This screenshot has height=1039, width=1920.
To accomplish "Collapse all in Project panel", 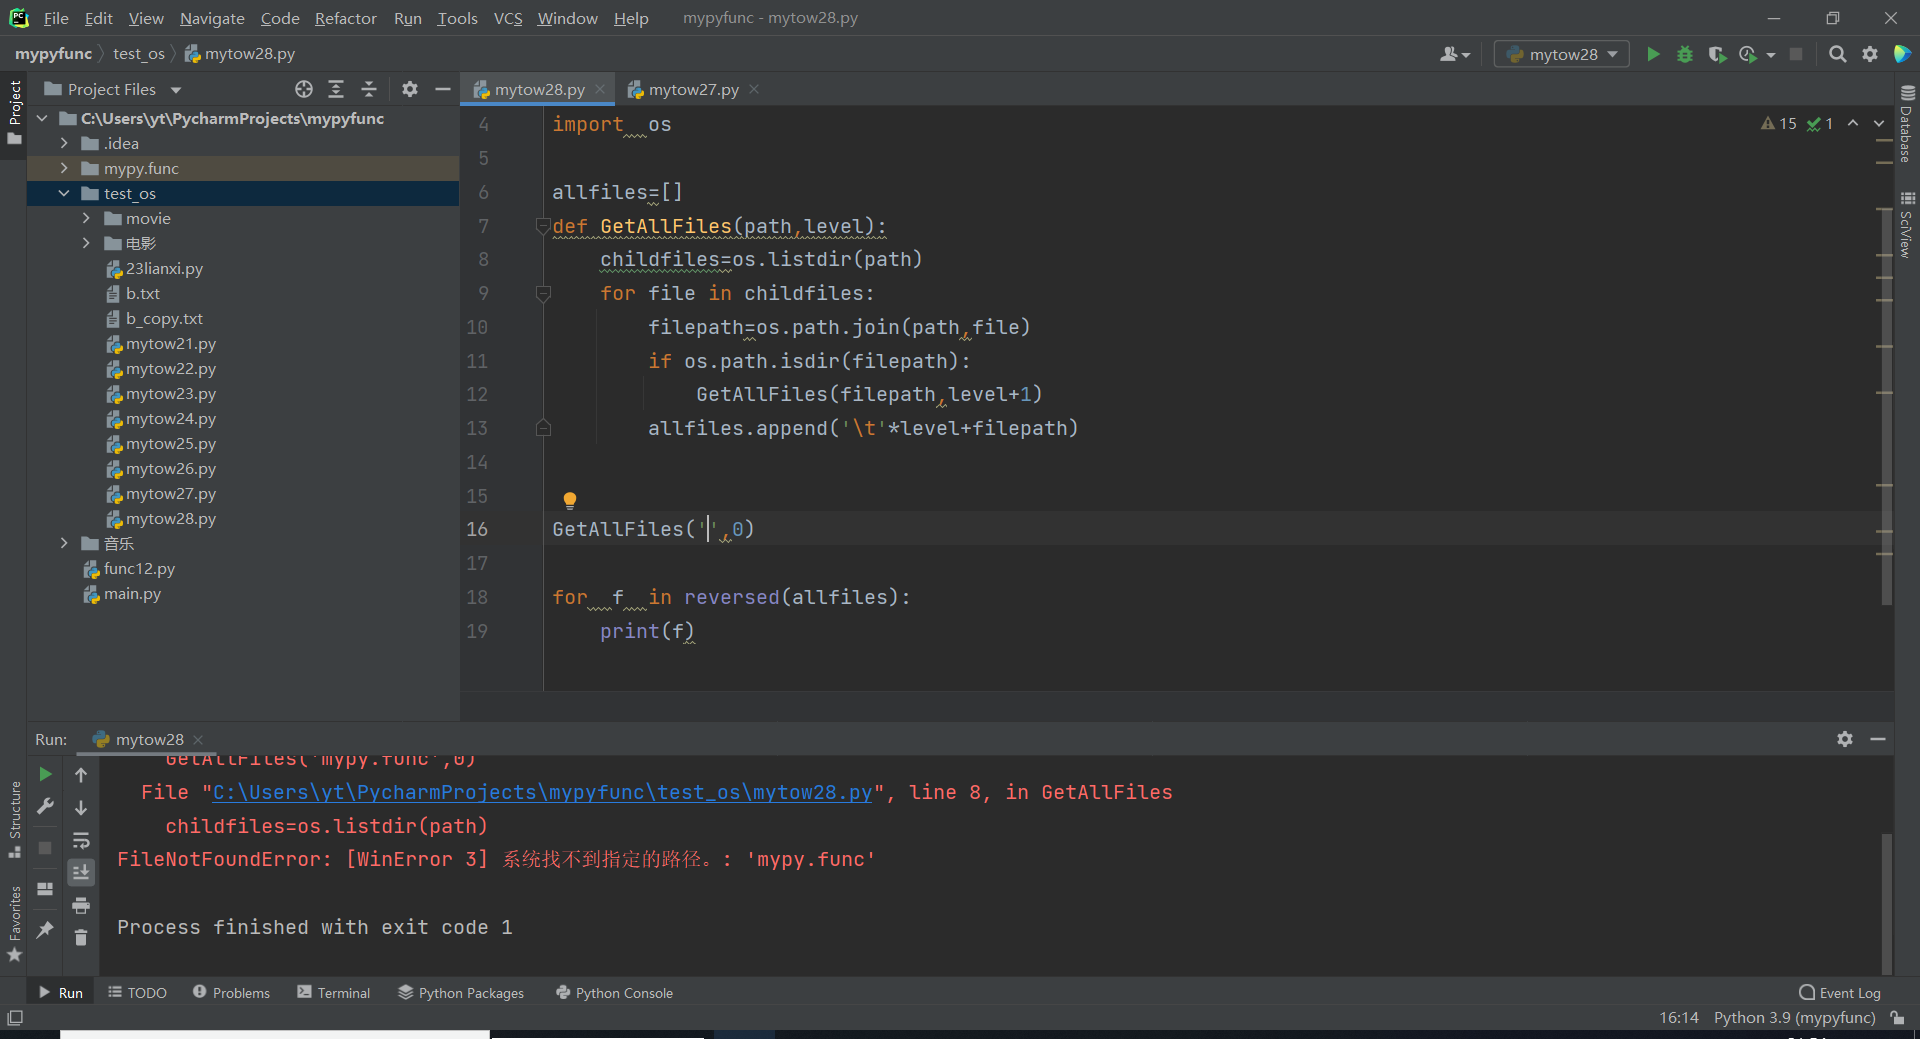I will [x=368, y=89].
